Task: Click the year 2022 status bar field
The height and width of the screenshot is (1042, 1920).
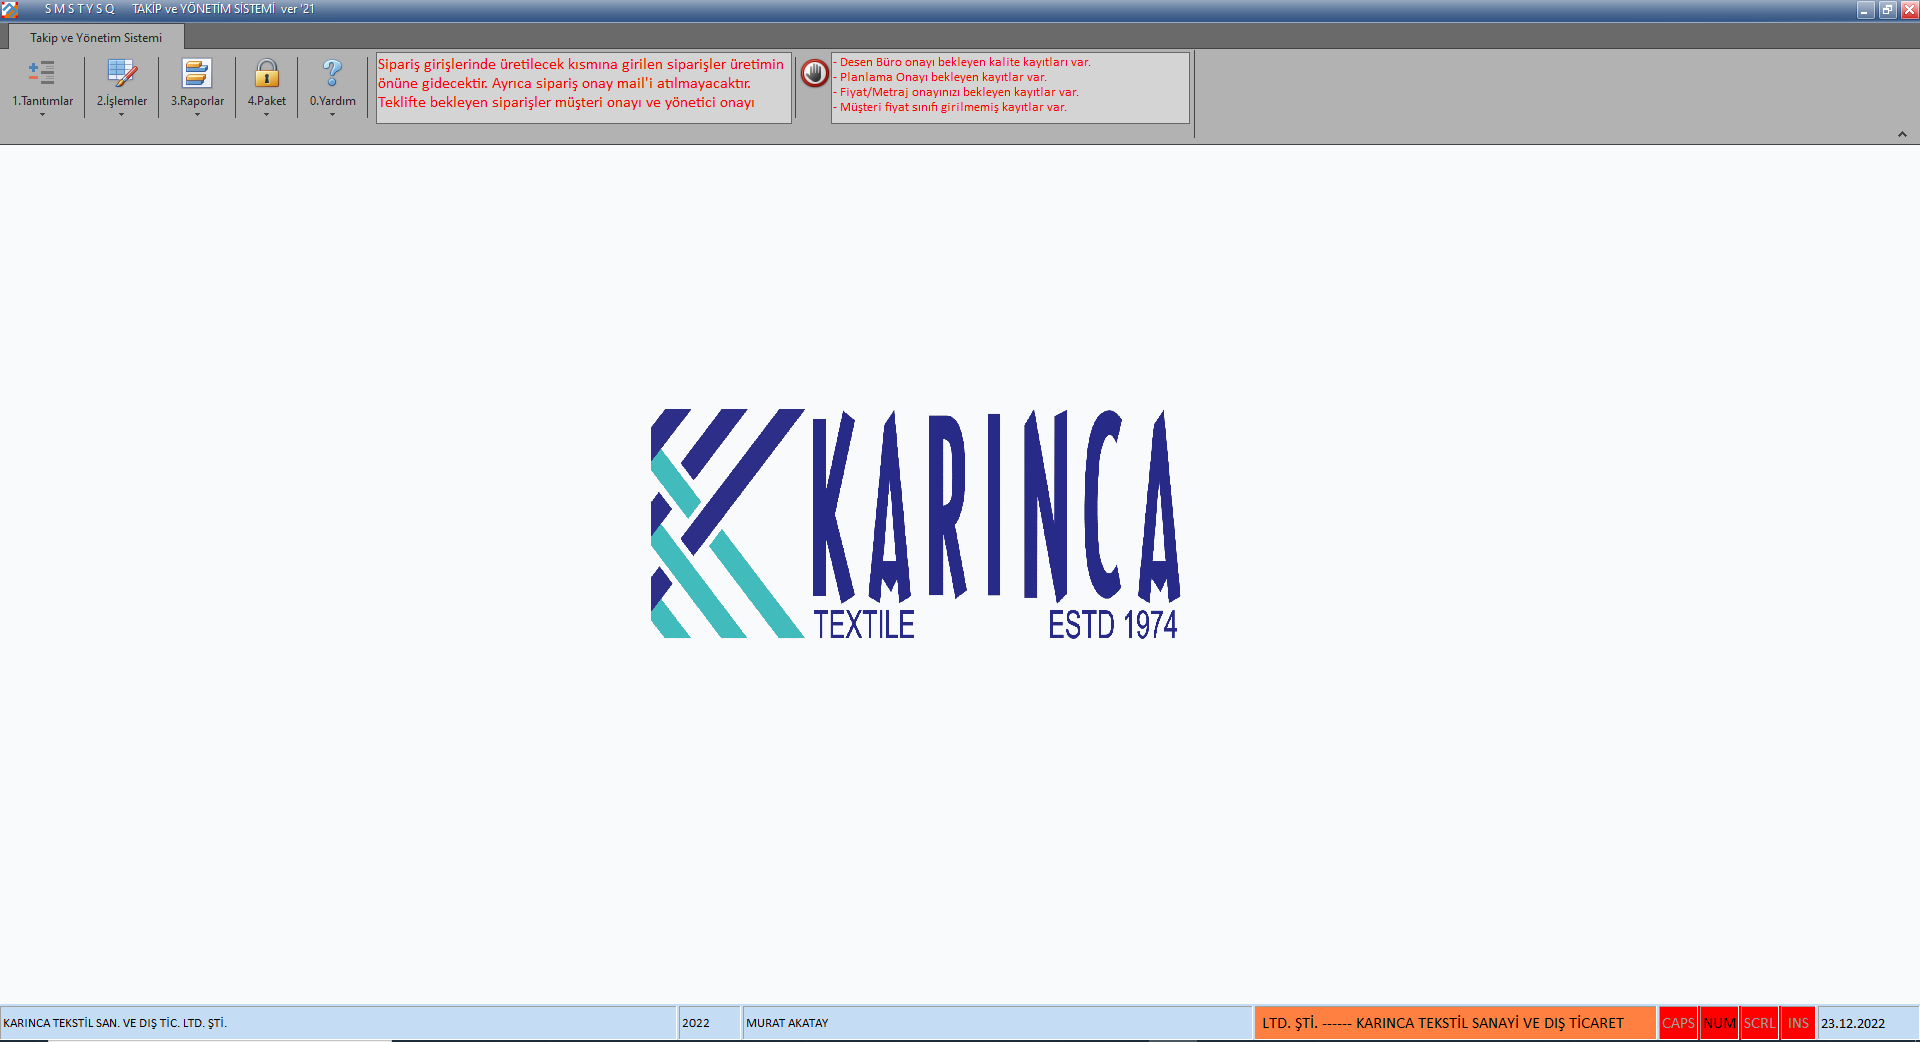Action: [709, 1023]
